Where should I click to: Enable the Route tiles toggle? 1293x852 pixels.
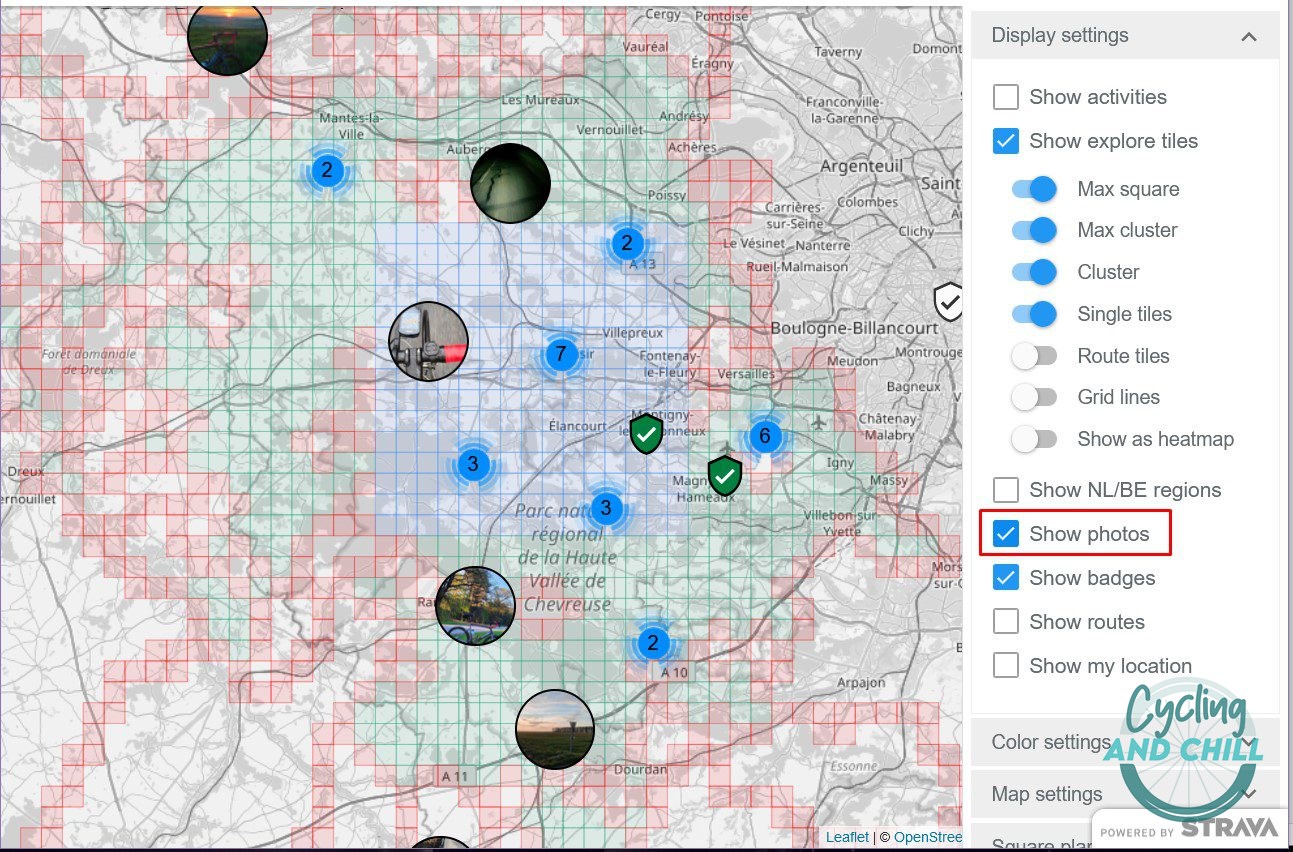[1035, 356]
